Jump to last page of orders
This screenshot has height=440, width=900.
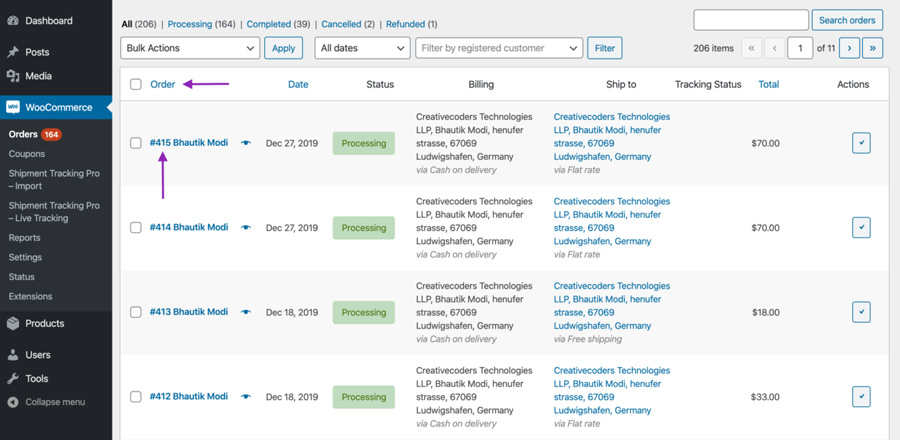tap(872, 48)
